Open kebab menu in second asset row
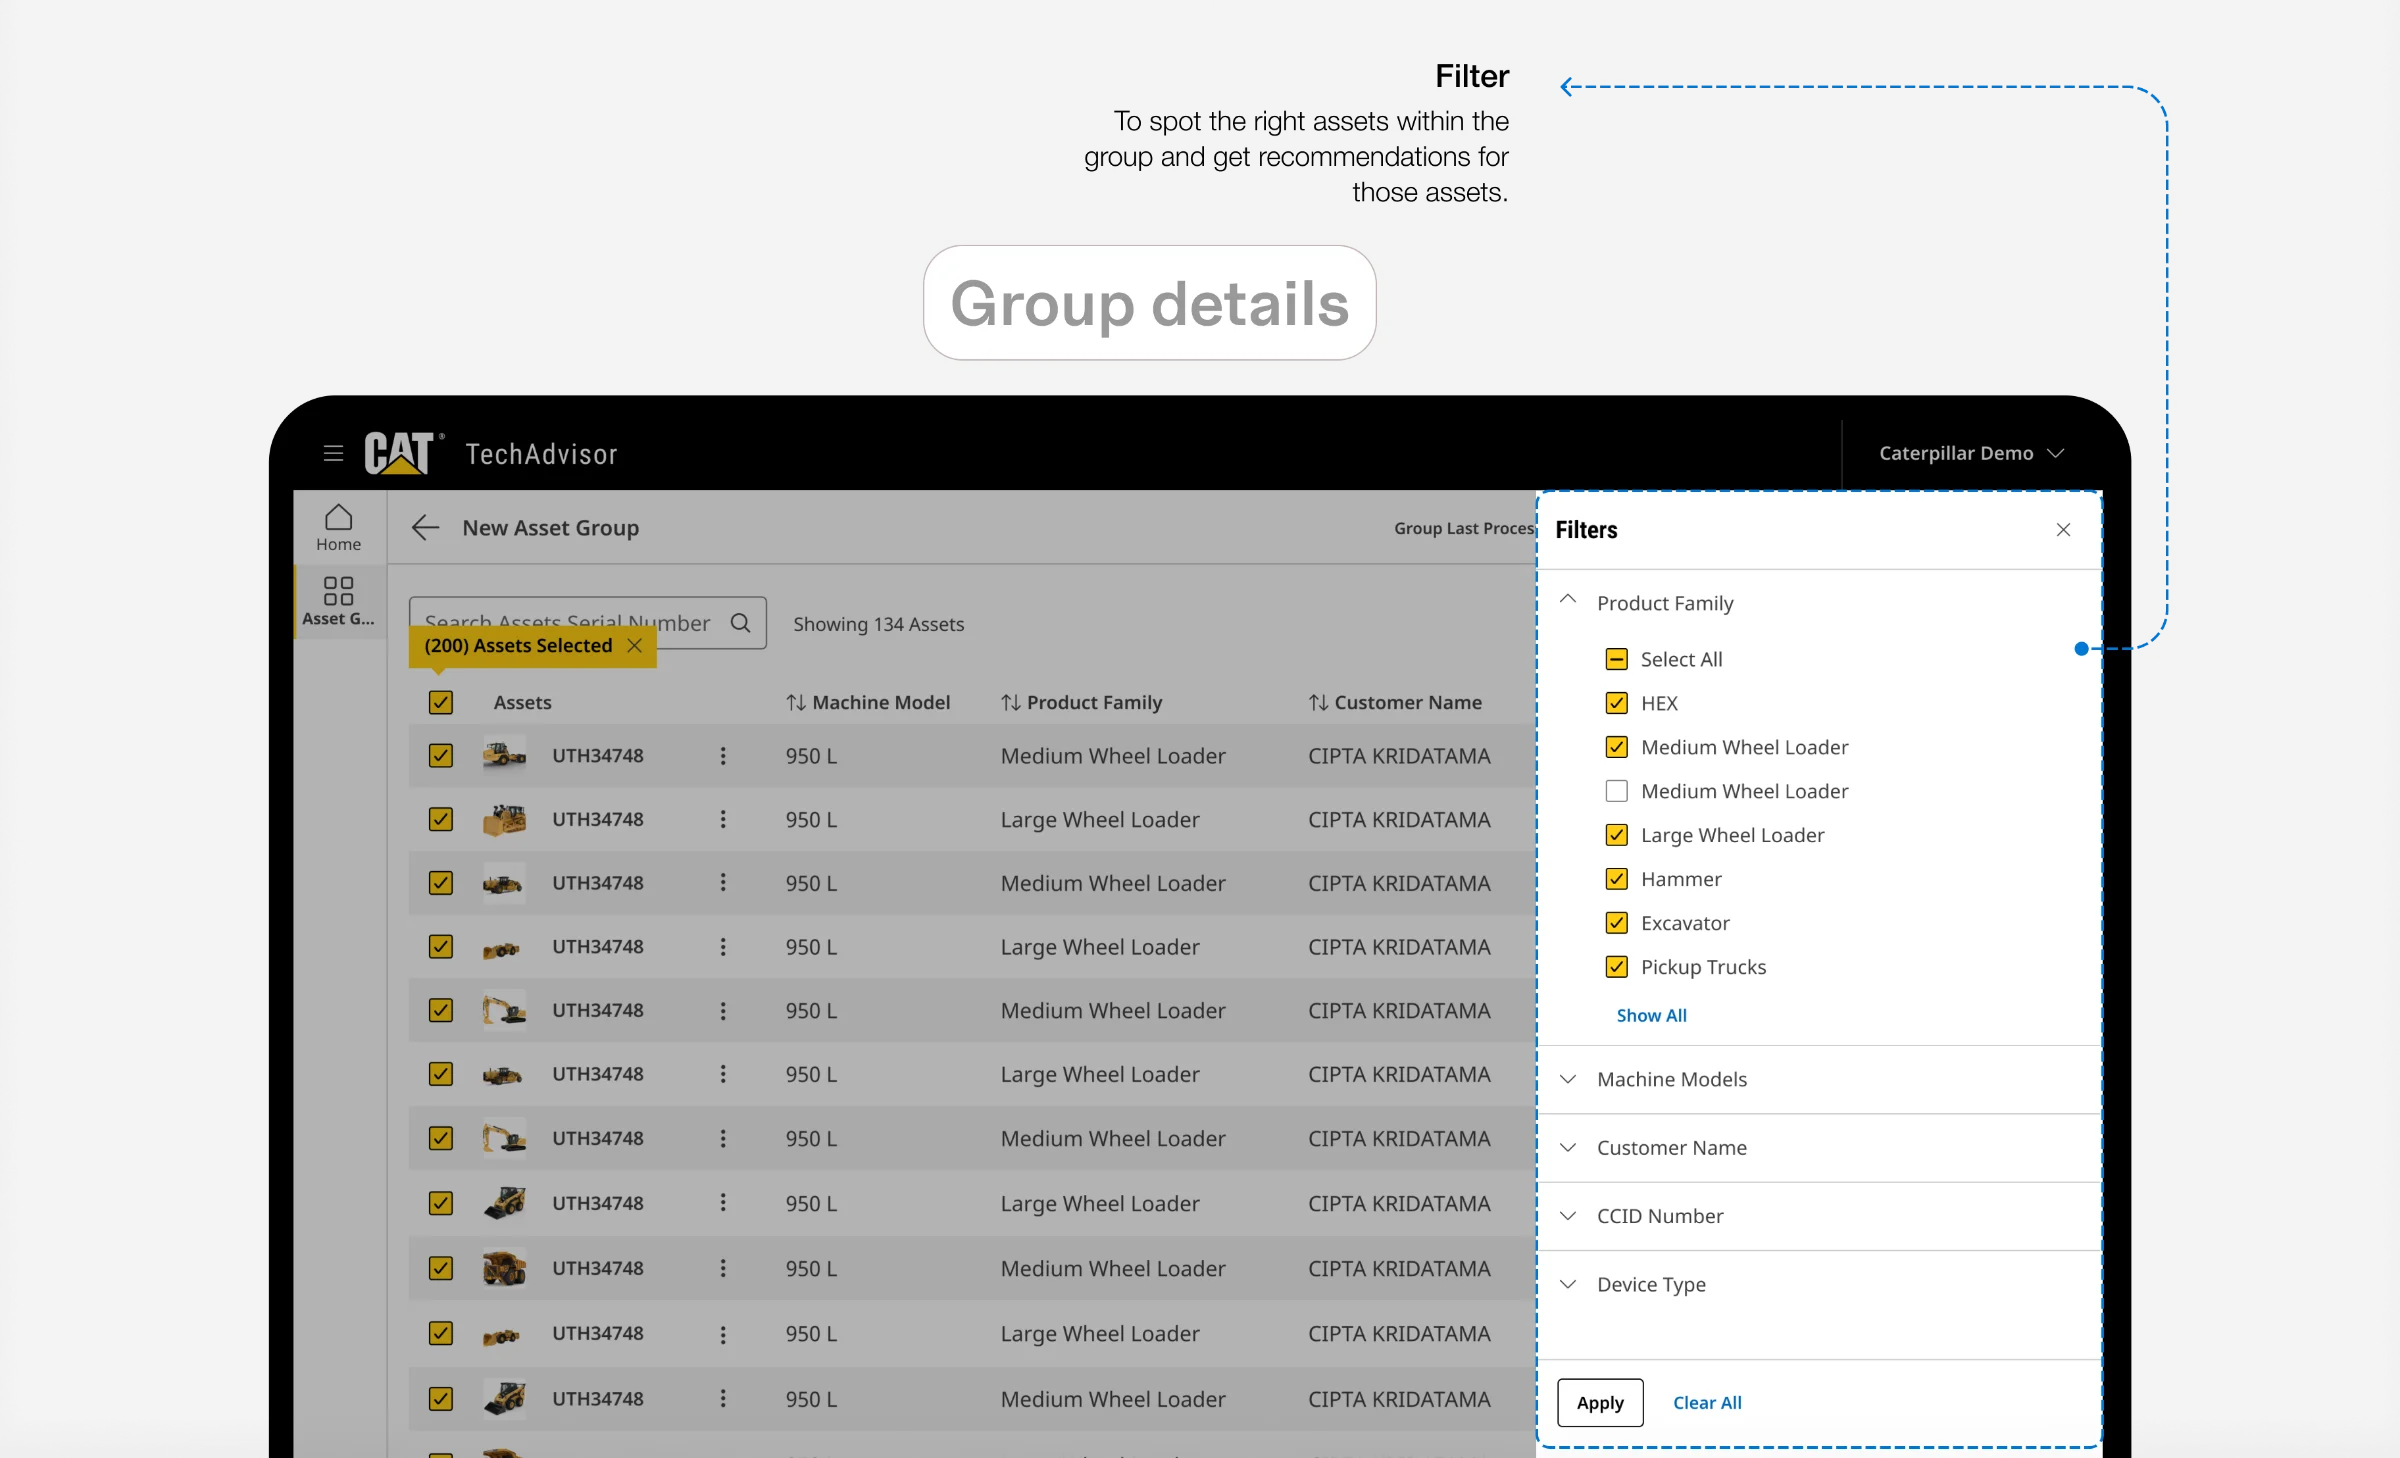The image size is (2400, 1458). (723, 820)
